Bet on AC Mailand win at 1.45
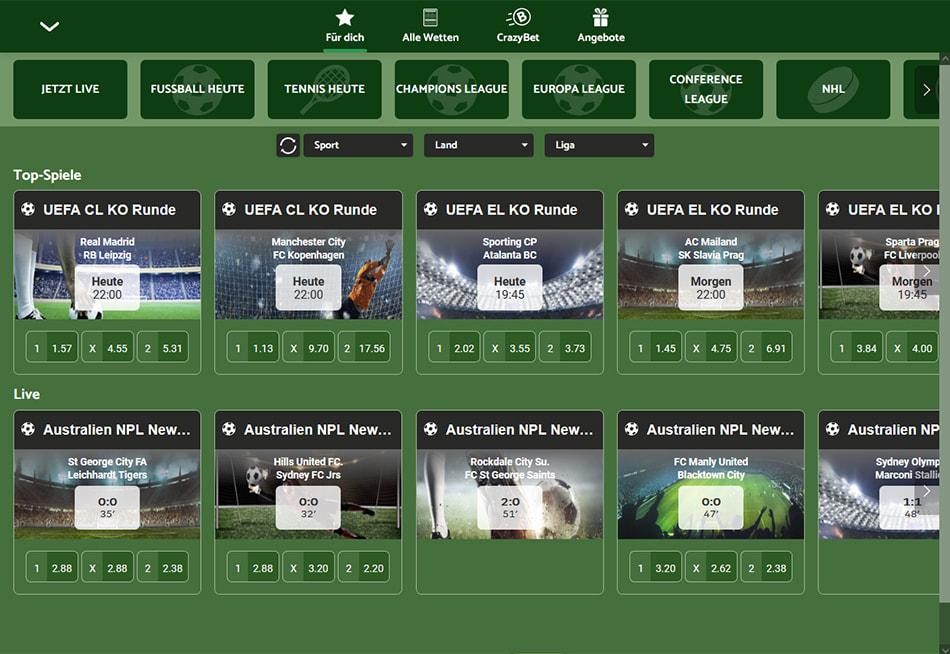 coord(656,349)
